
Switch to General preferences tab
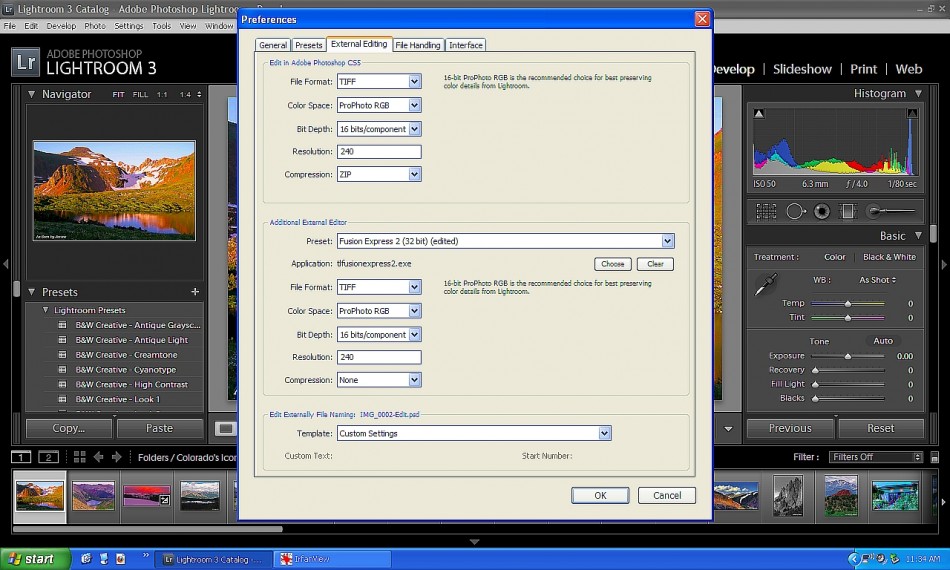273,45
